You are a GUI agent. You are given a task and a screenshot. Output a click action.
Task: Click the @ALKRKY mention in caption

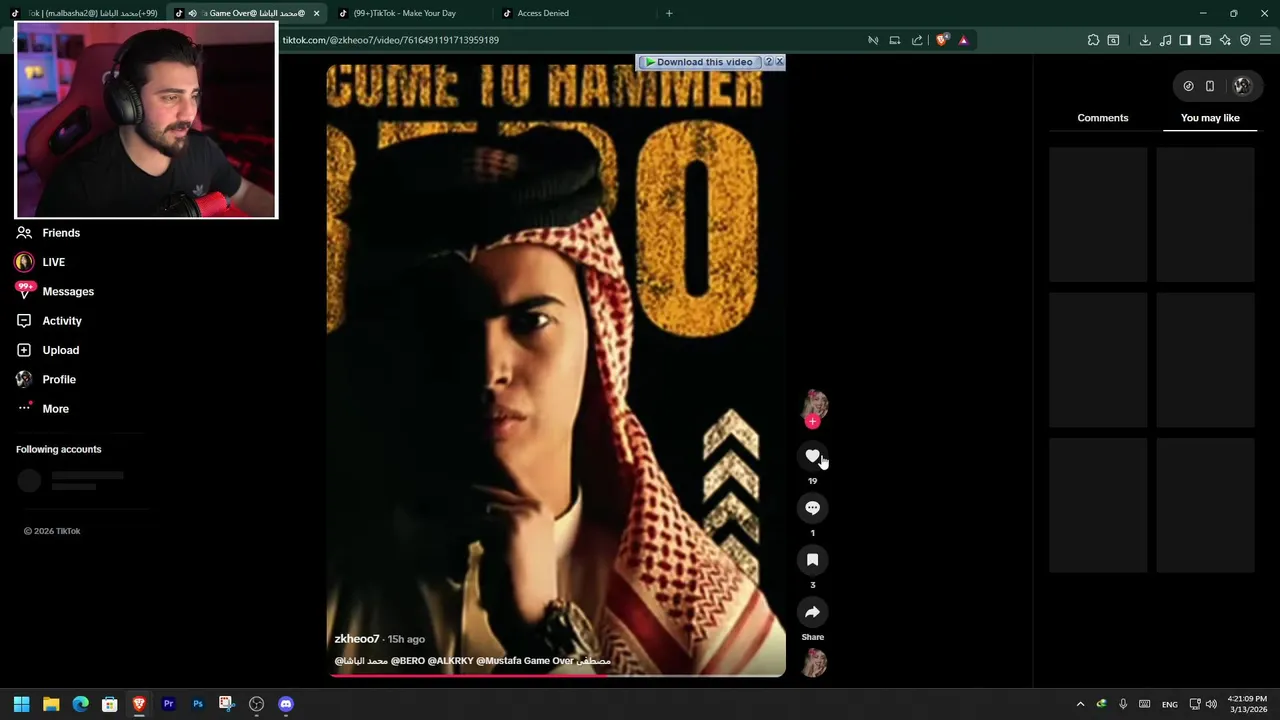click(x=450, y=661)
